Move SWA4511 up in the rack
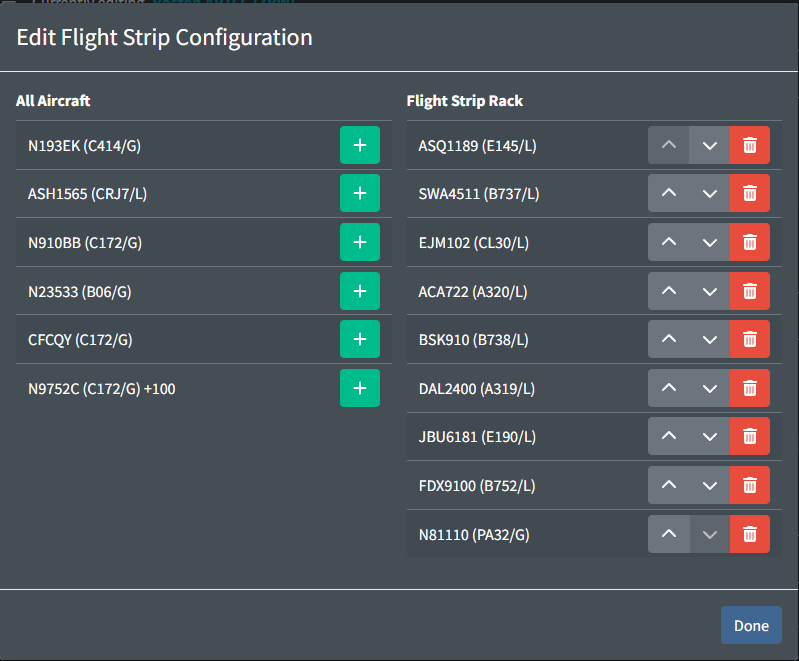This screenshot has width=799, height=661. point(669,193)
